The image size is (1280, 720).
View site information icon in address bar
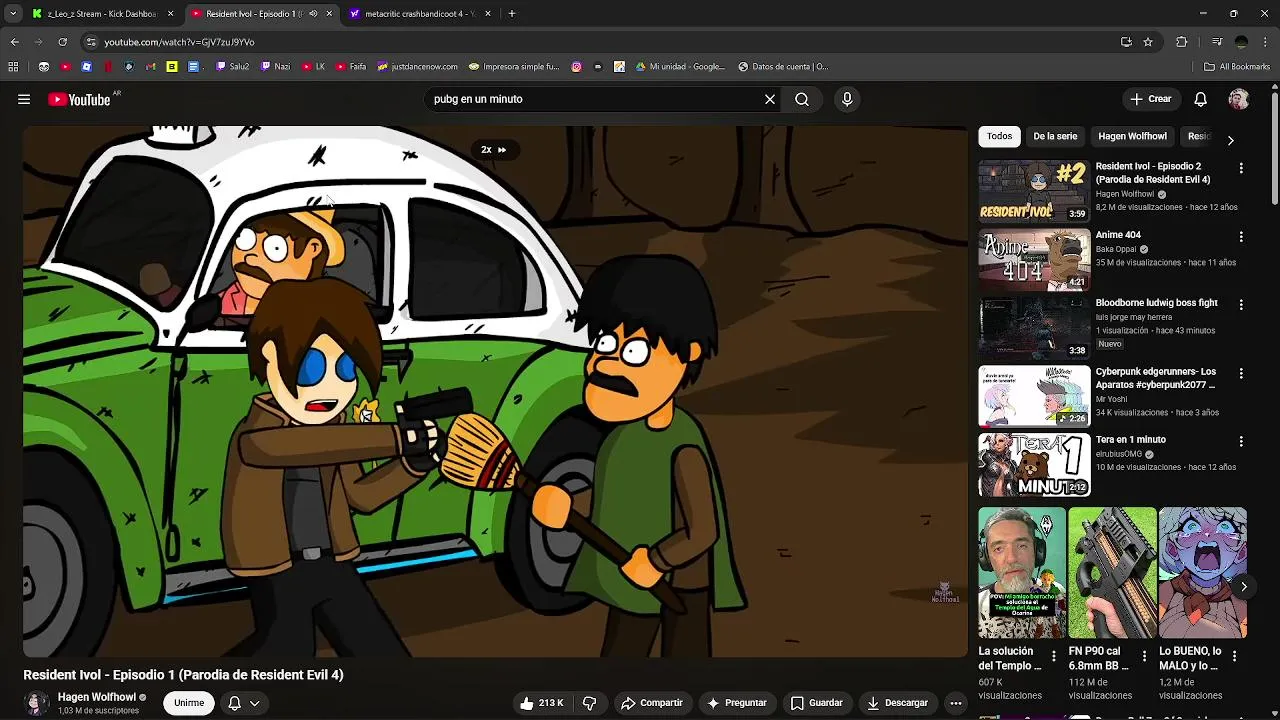91,42
